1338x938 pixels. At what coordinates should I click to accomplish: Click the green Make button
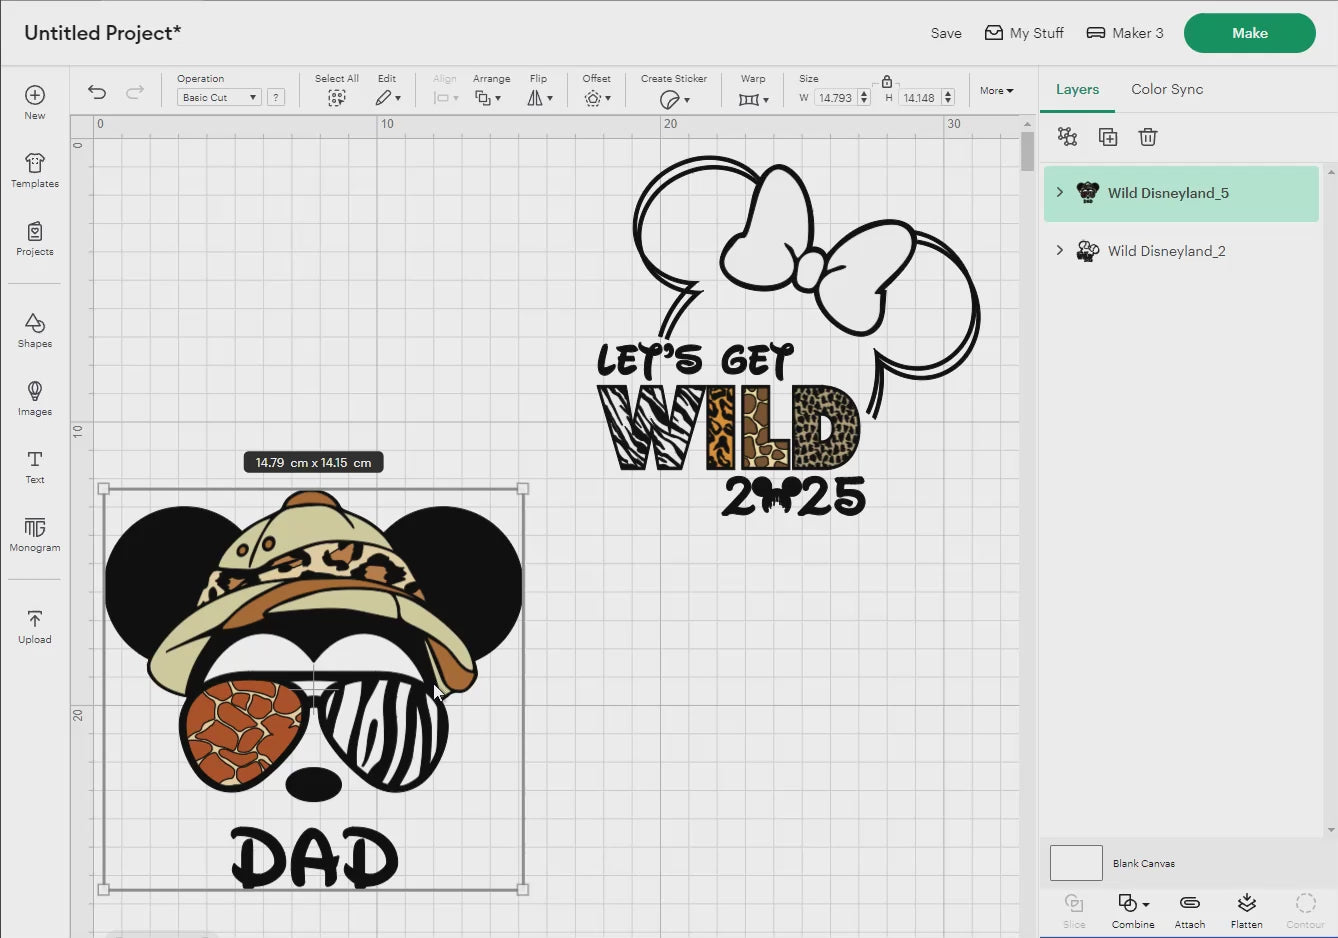[1250, 33]
